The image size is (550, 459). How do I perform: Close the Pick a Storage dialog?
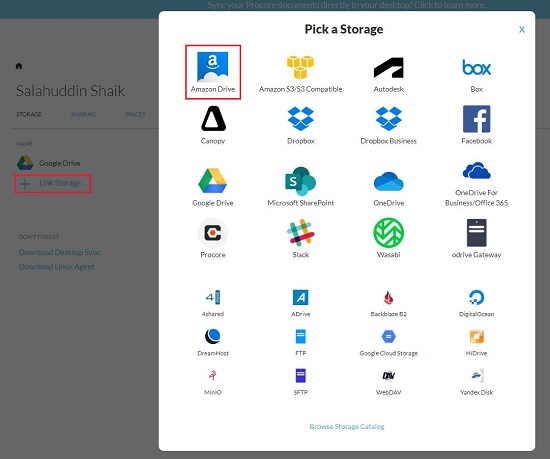pos(522,29)
